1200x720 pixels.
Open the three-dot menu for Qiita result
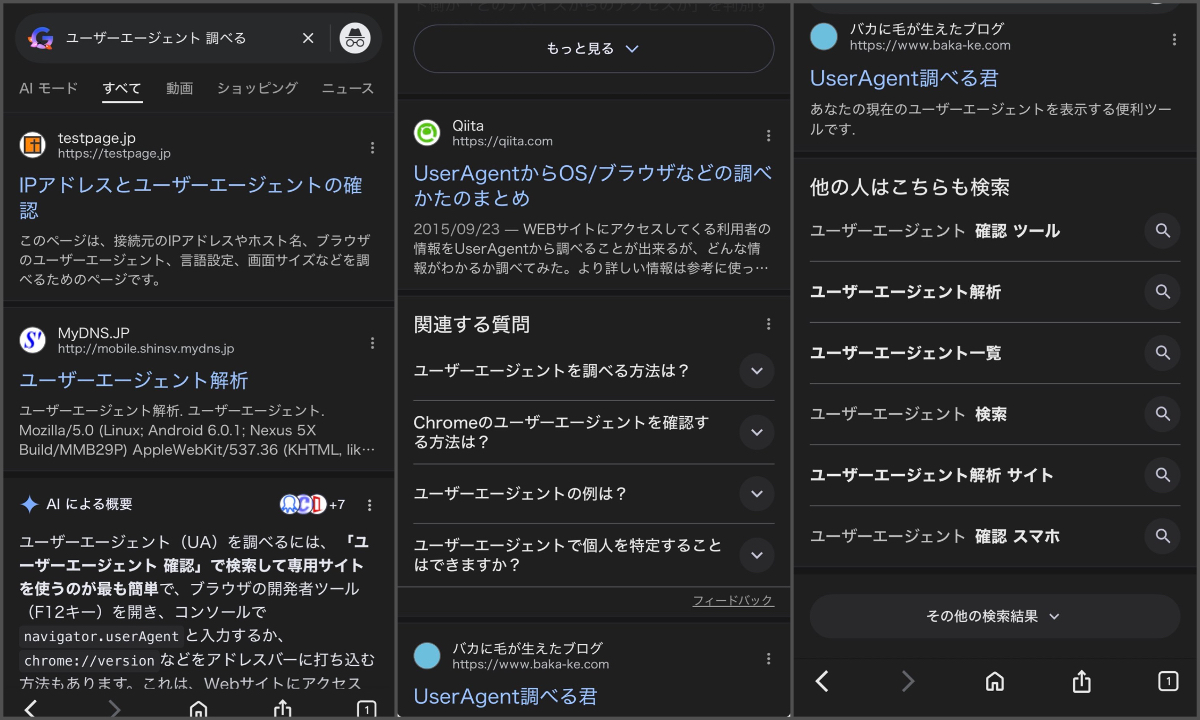[x=768, y=135]
